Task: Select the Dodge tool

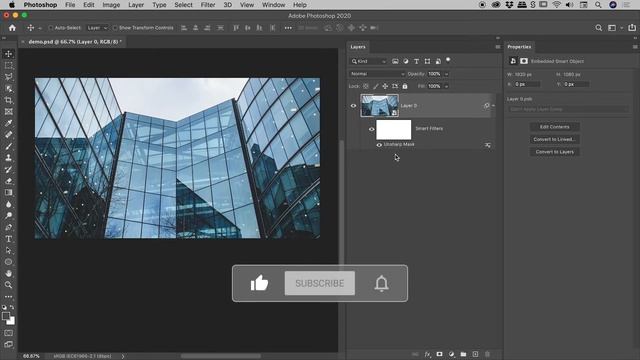Action: point(8,216)
